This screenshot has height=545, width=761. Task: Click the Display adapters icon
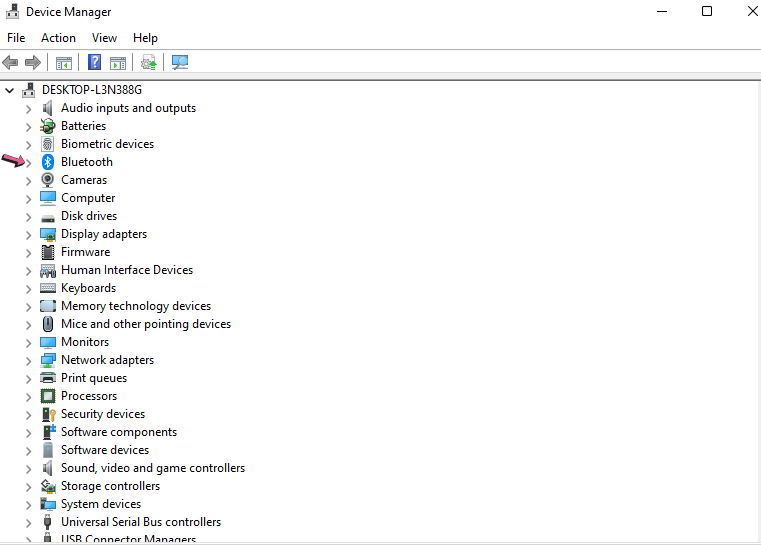48,234
